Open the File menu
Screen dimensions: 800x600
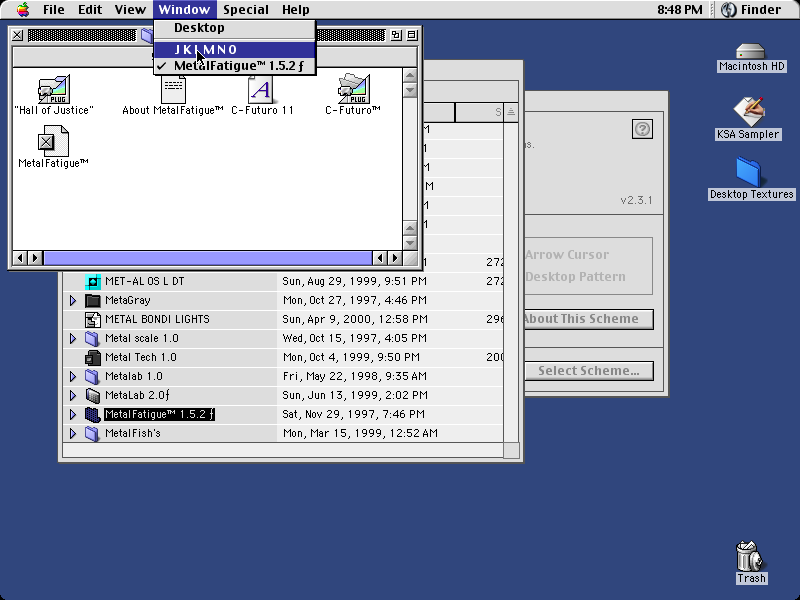(54, 9)
